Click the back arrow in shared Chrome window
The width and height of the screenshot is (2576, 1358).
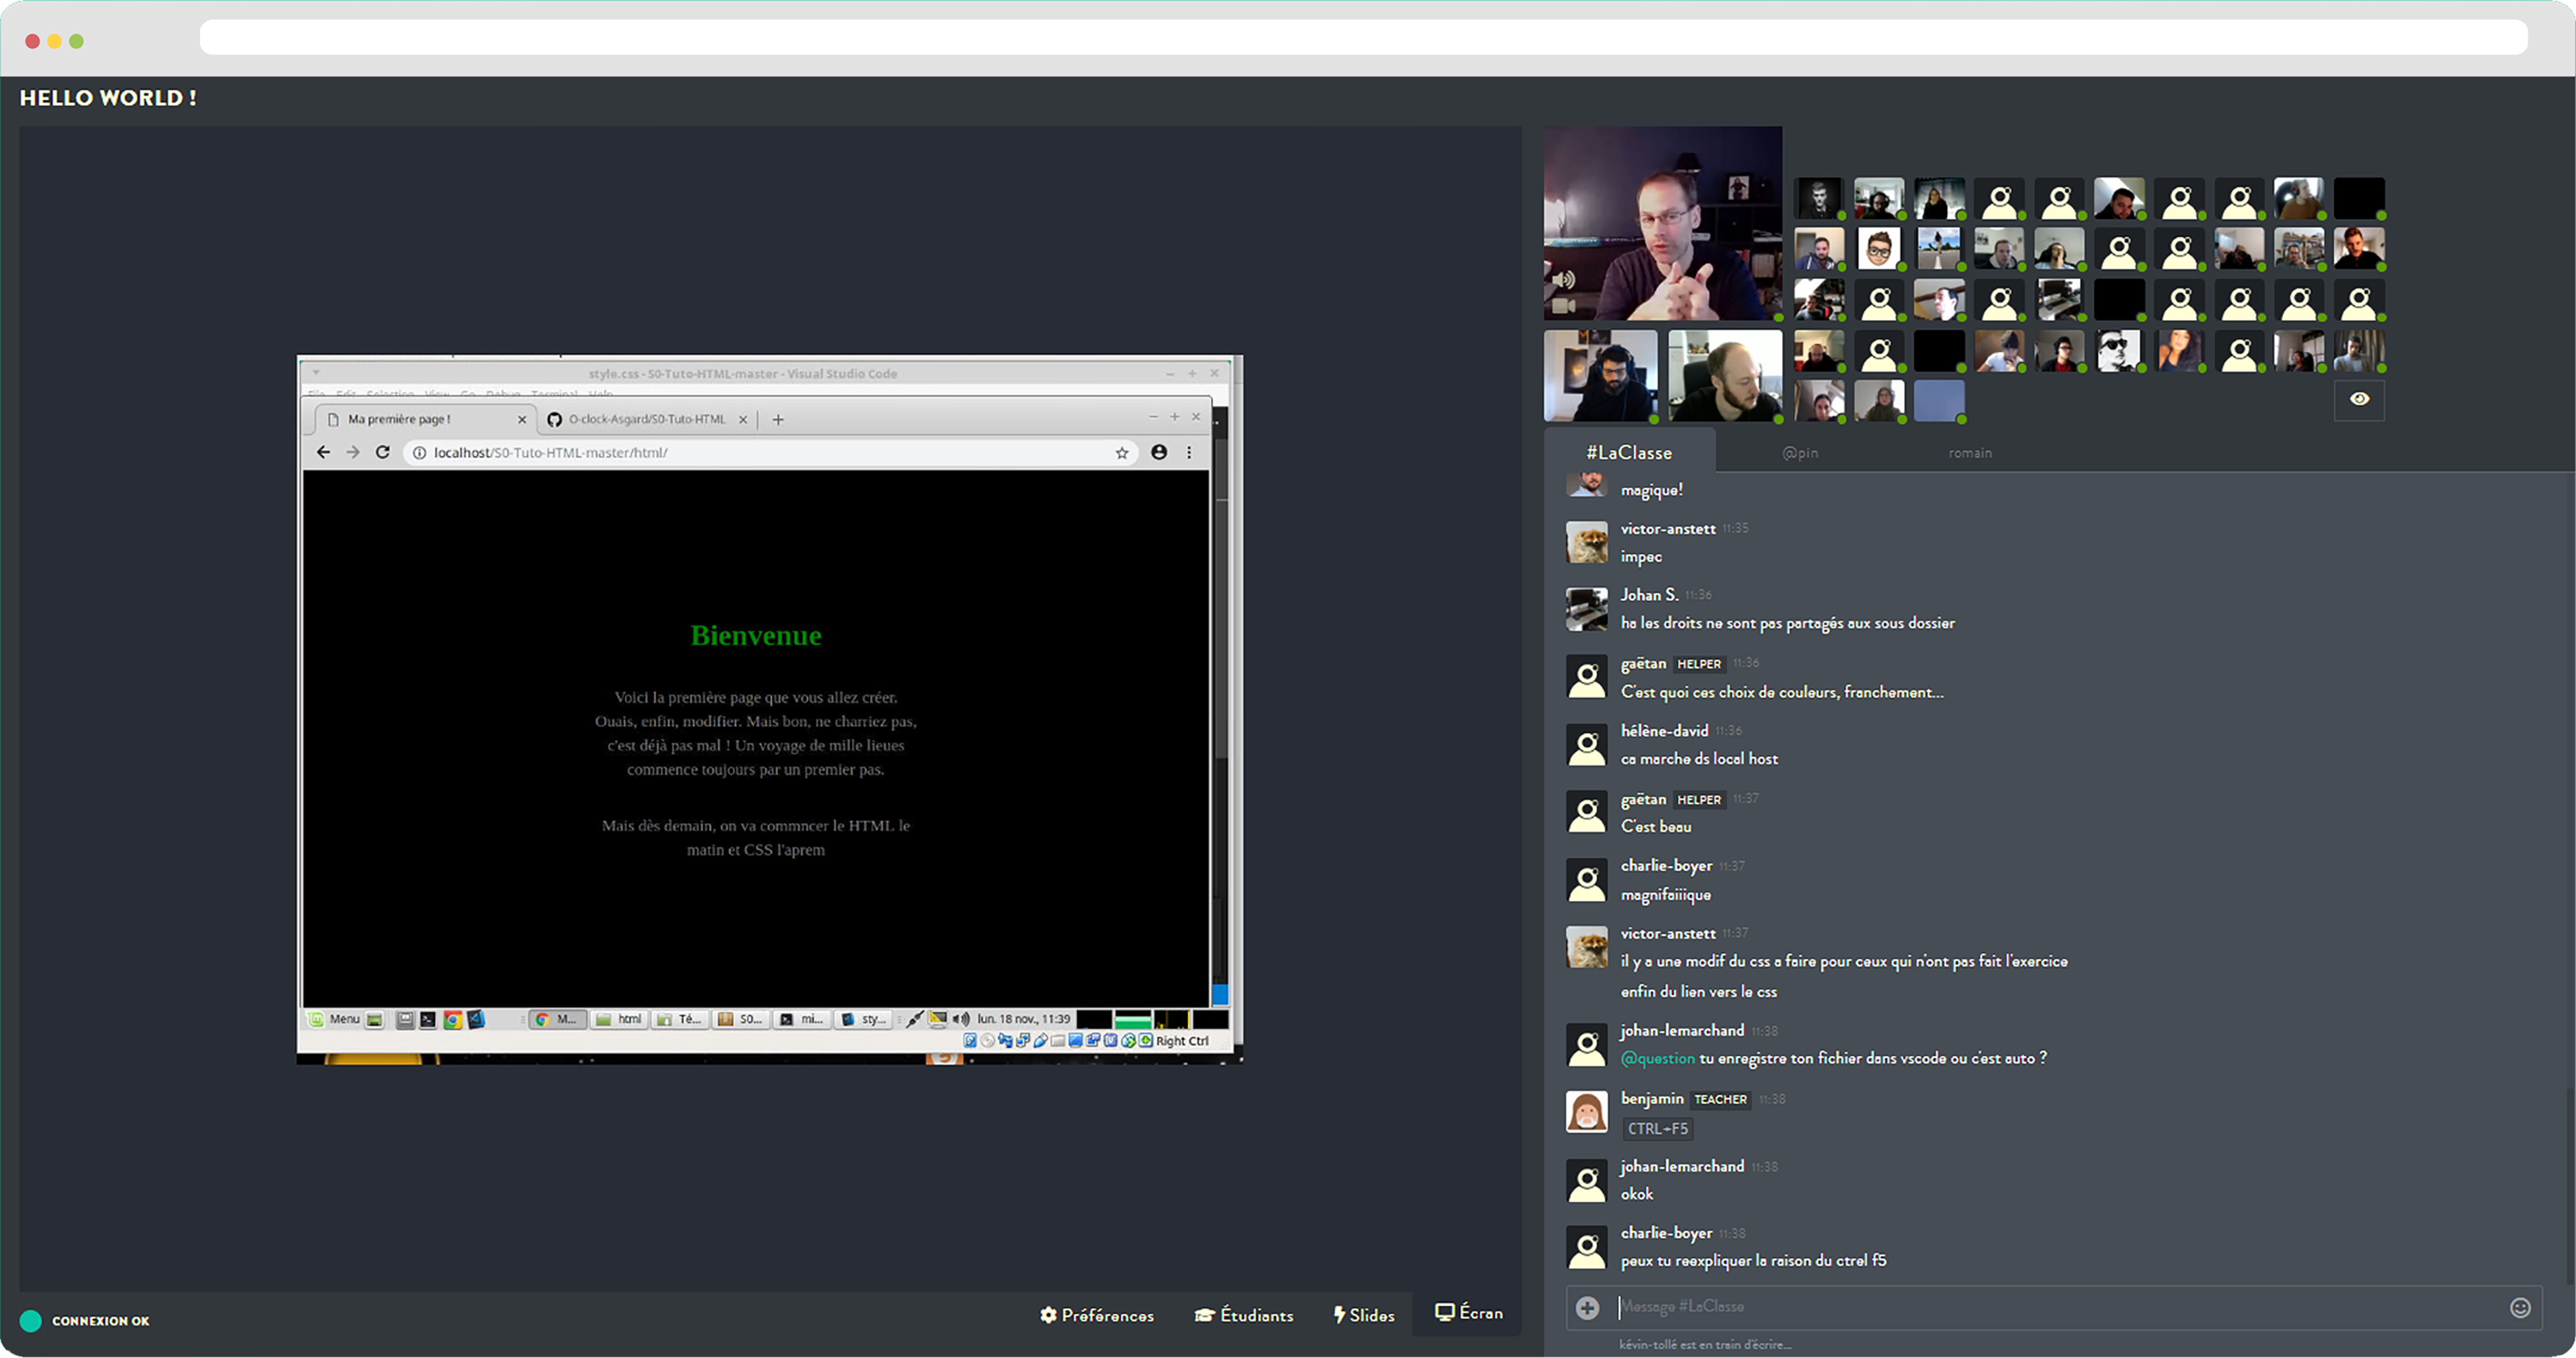[323, 452]
